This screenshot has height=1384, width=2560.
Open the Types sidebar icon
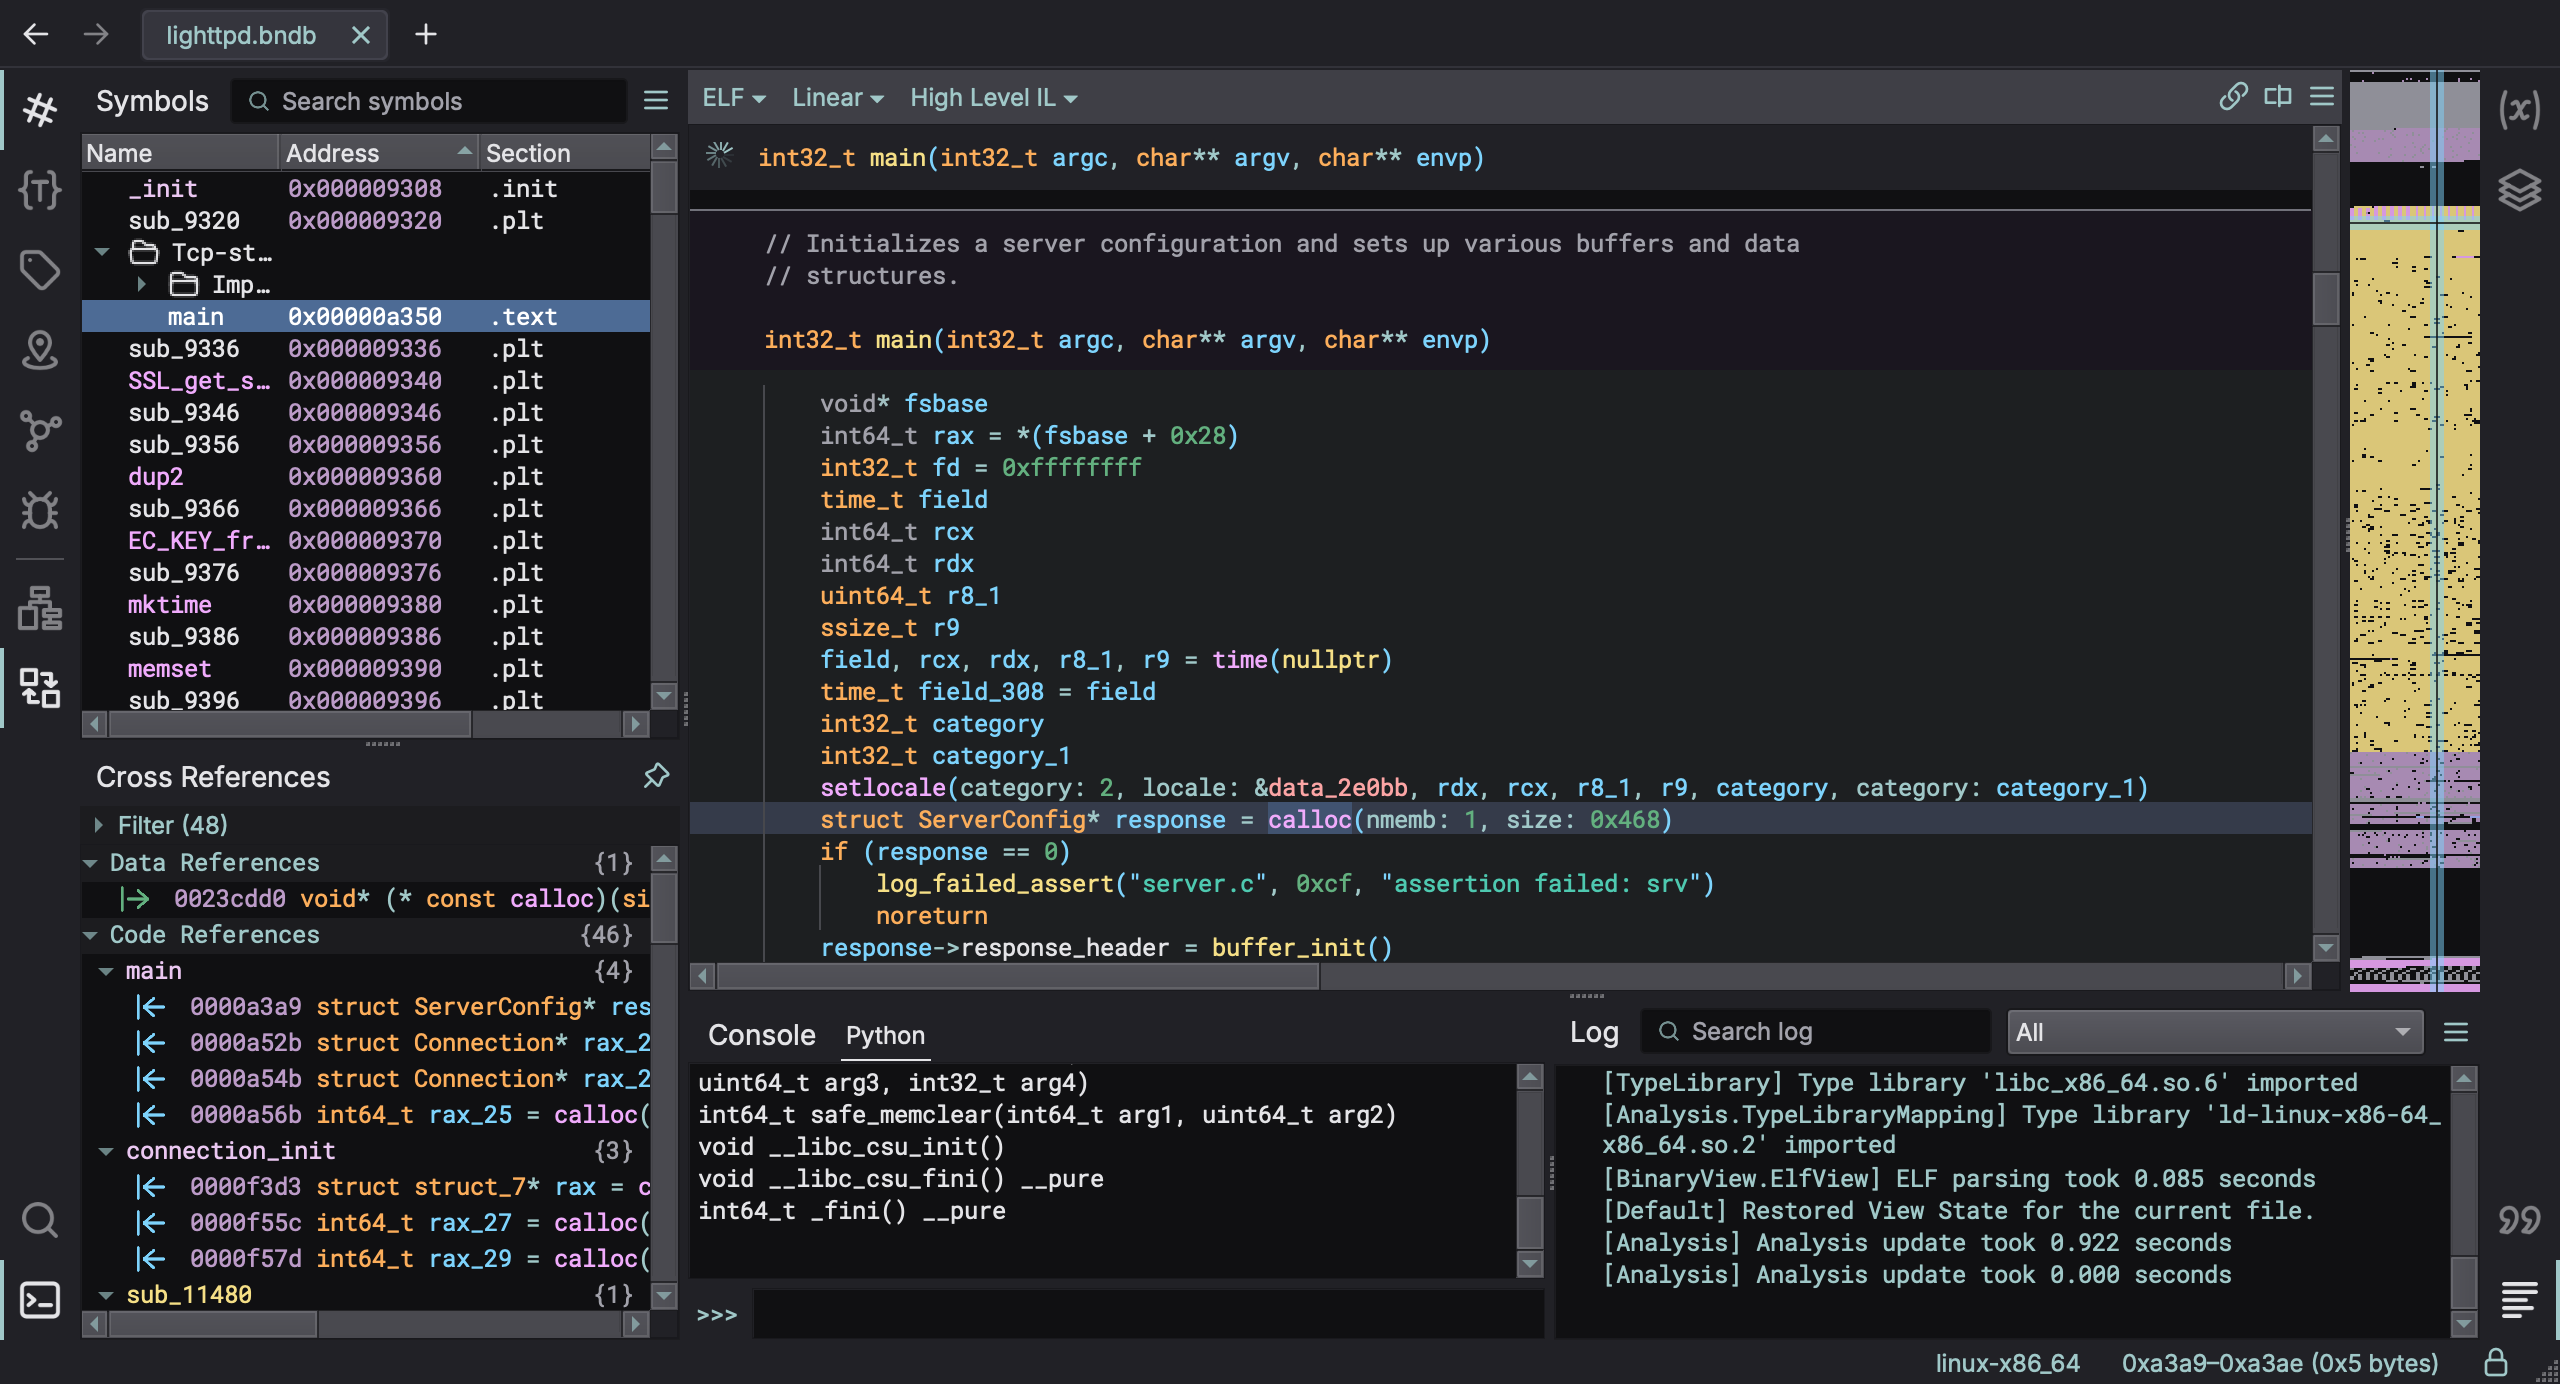pyautogui.click(x=40, y=189)
